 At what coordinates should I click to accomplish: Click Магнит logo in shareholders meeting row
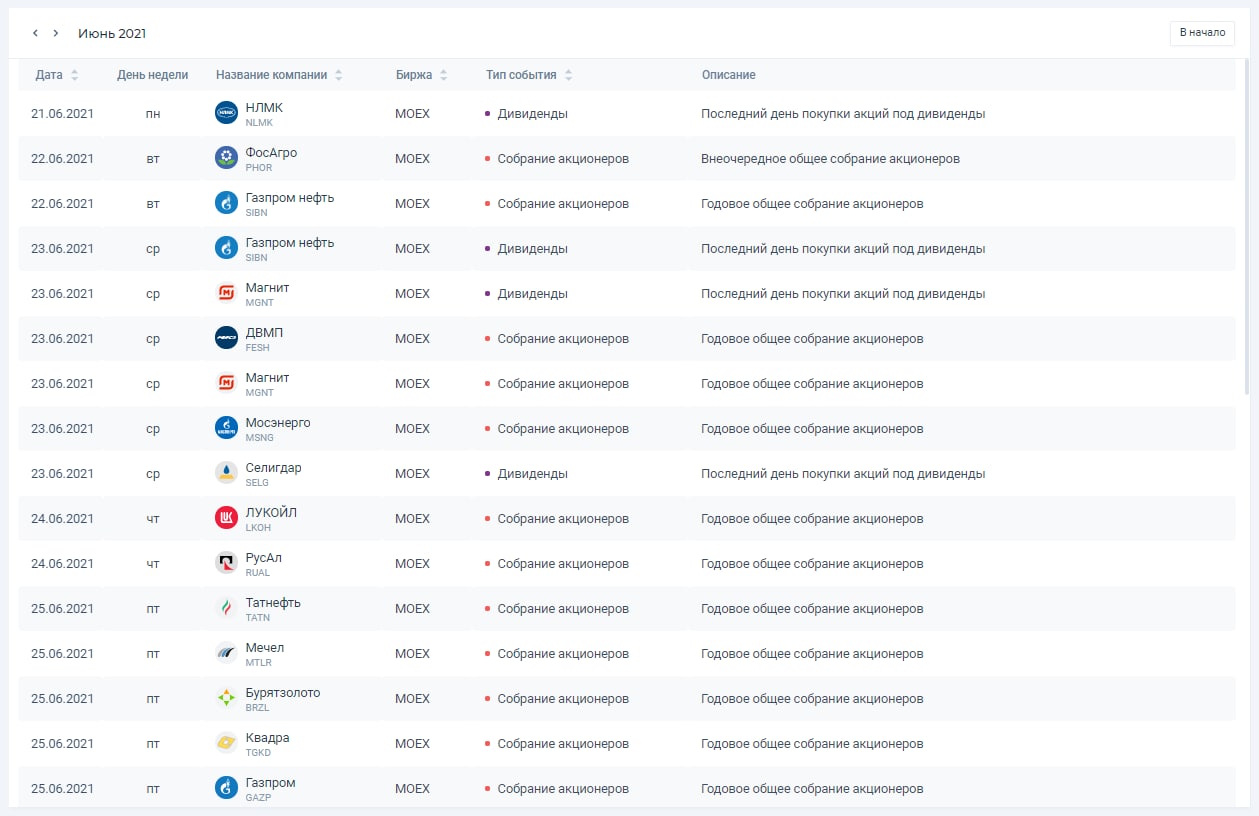coord(226,383)
